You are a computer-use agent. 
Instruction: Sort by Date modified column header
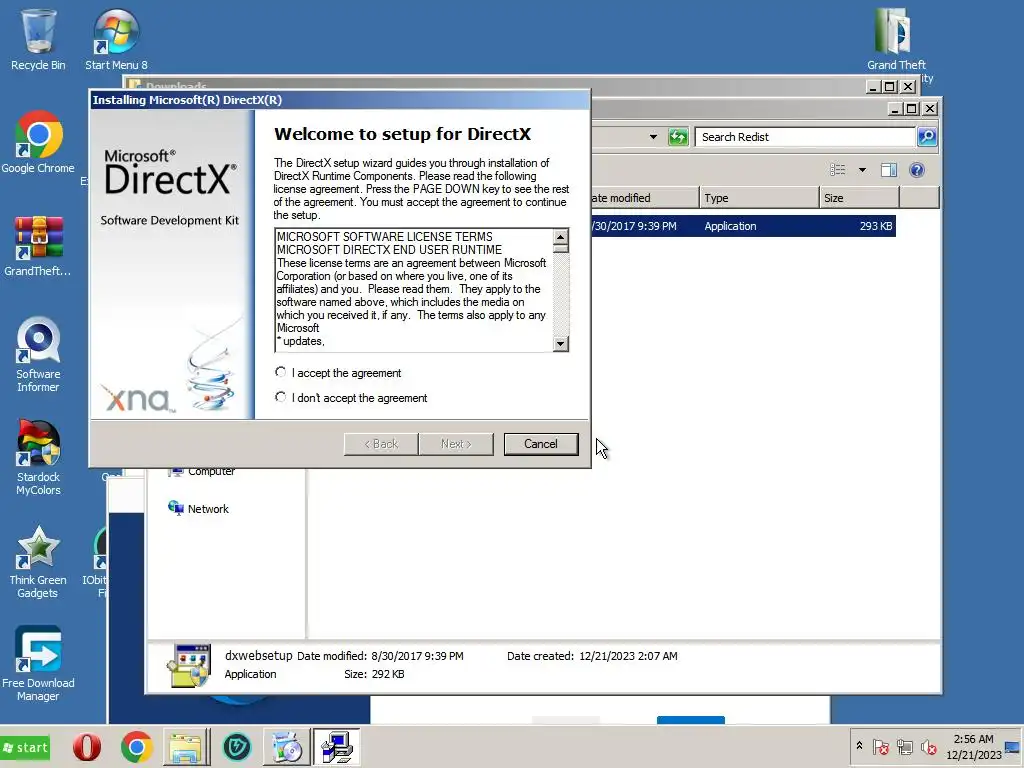click(x=644, y=198)
